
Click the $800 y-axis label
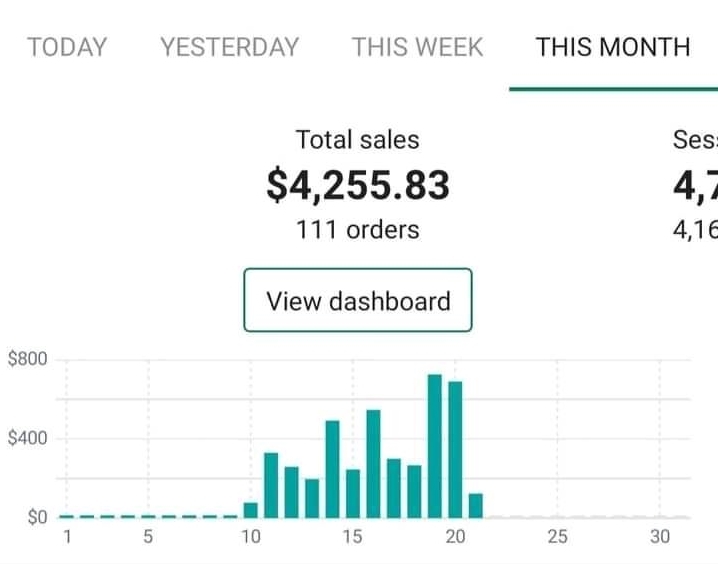27,360
